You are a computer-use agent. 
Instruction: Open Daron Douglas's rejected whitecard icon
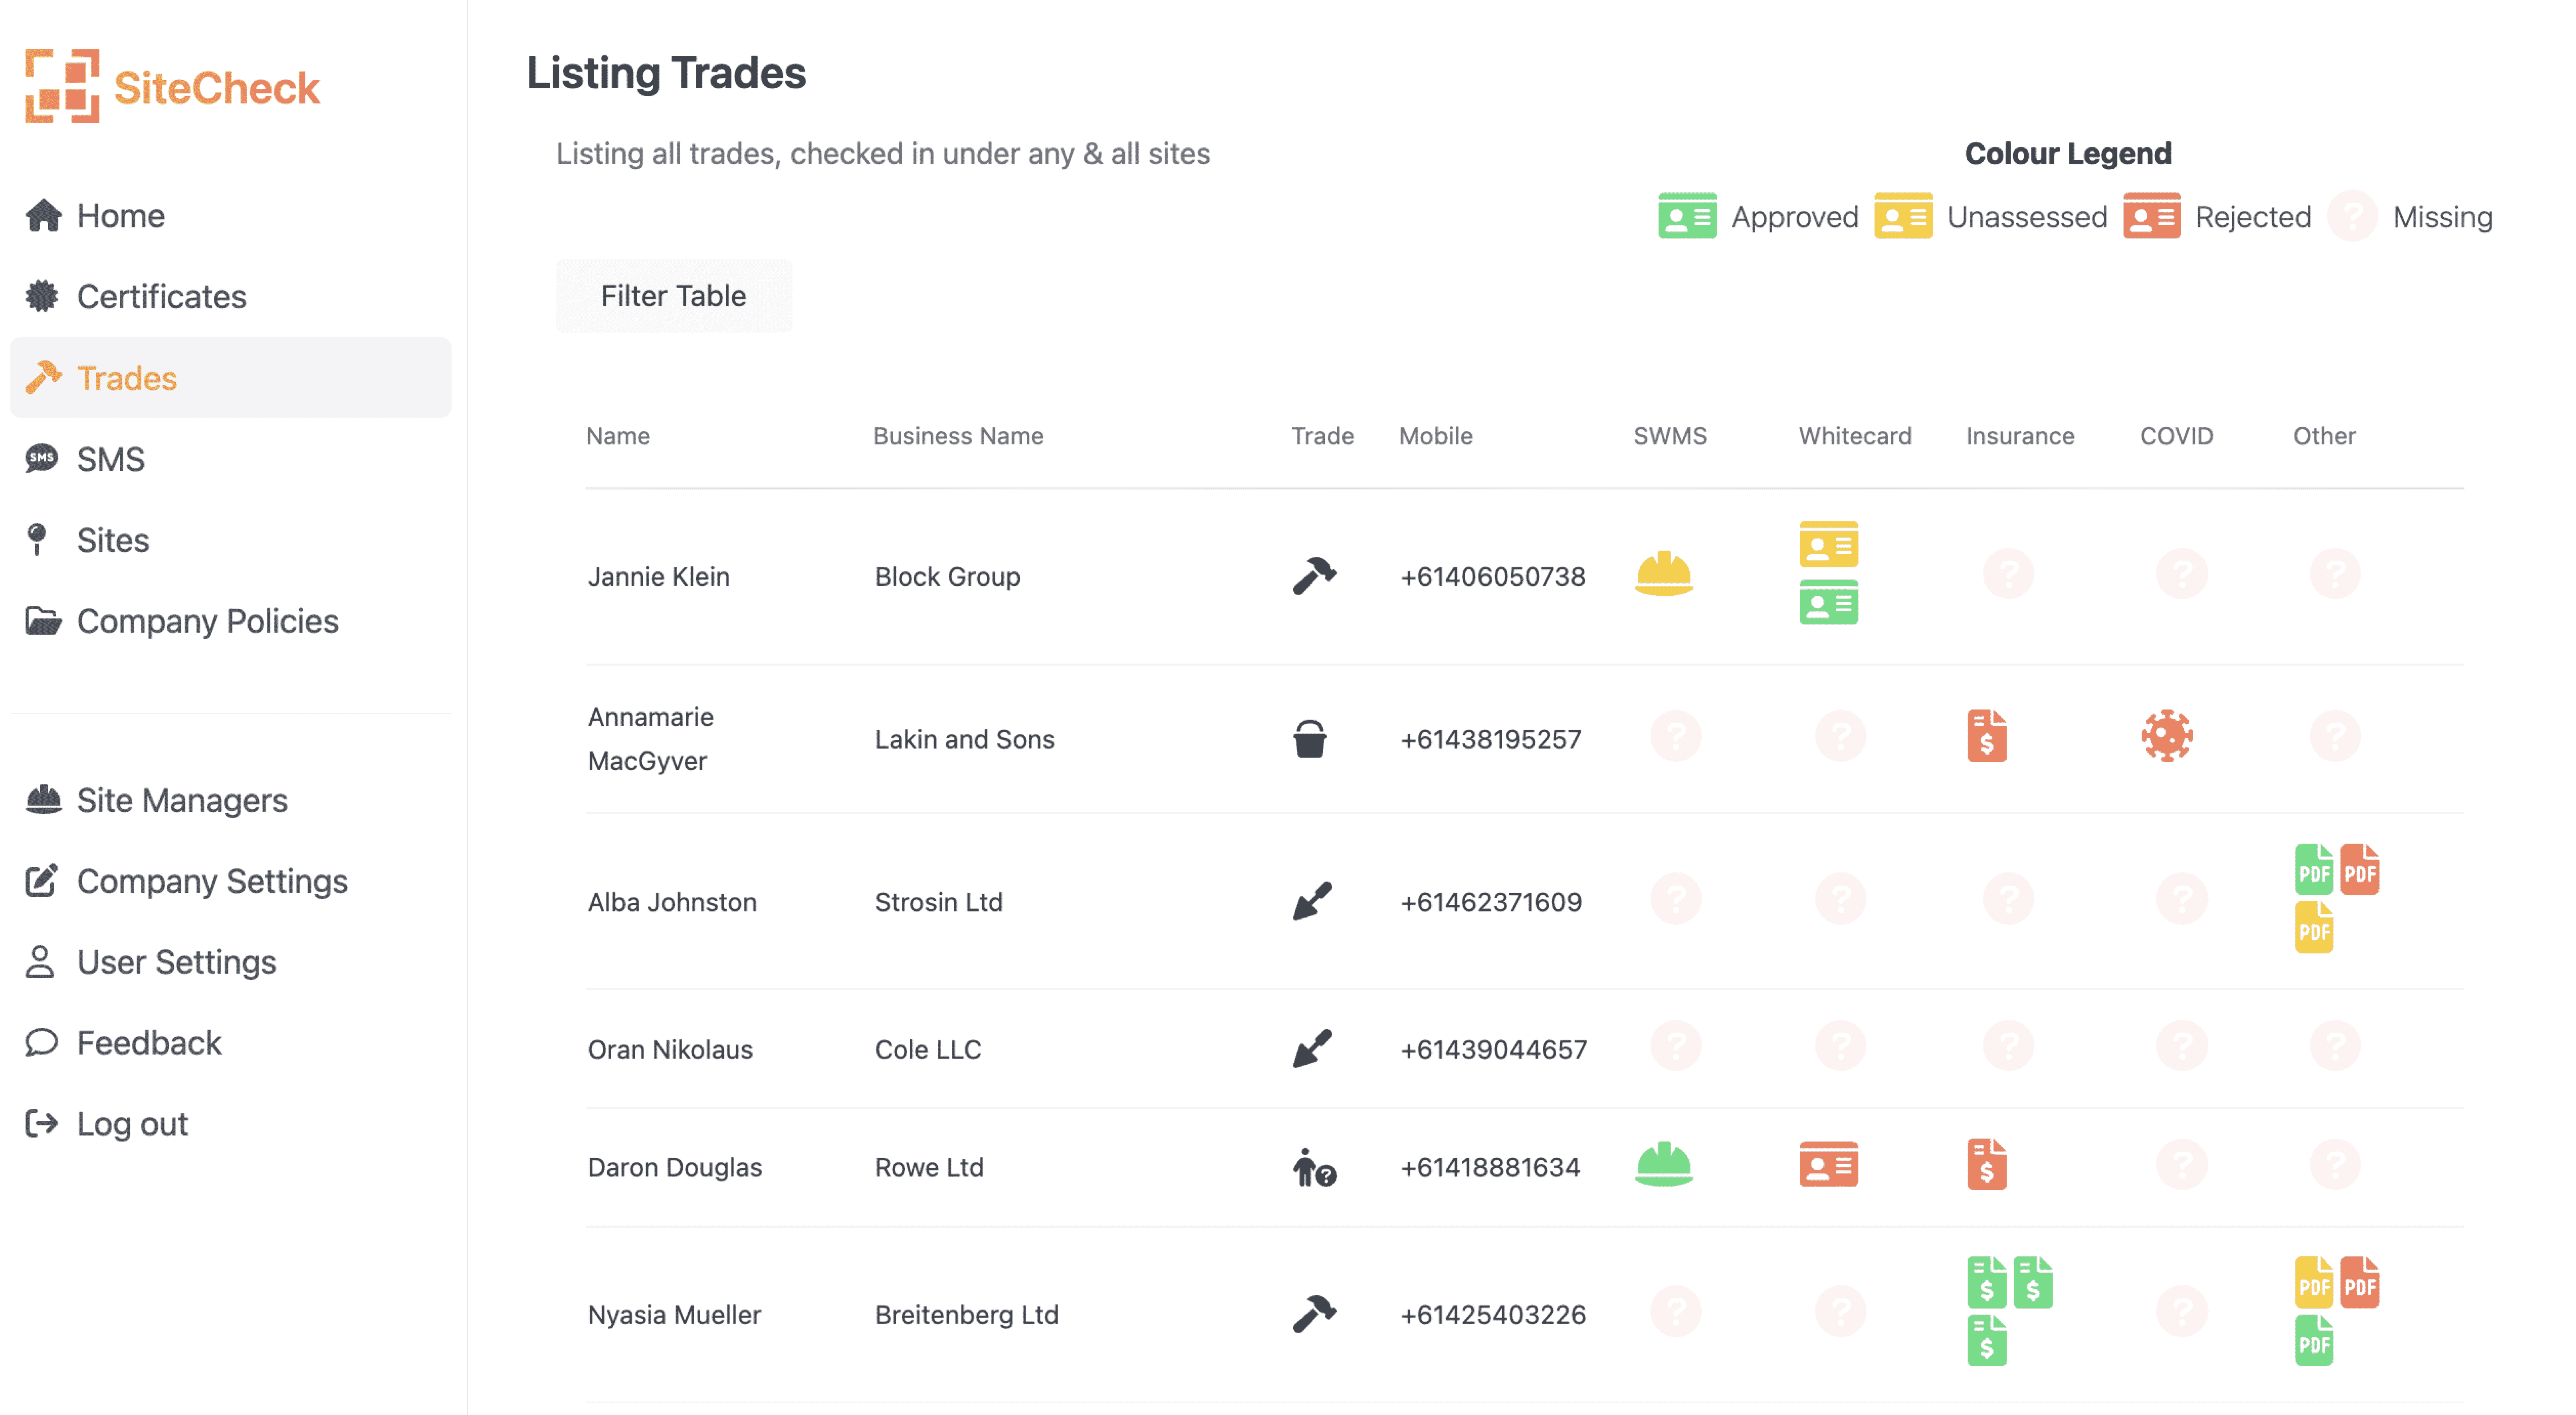click(1828, 1165)
